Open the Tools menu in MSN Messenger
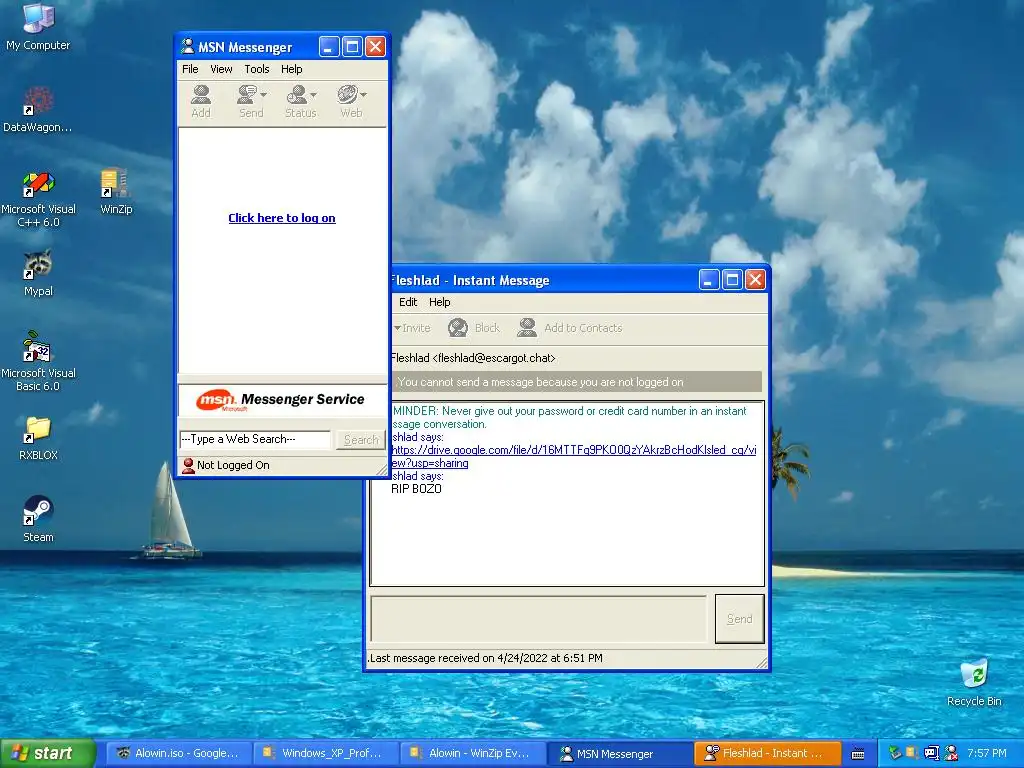The image size is (1024, 768). (257, 69)
